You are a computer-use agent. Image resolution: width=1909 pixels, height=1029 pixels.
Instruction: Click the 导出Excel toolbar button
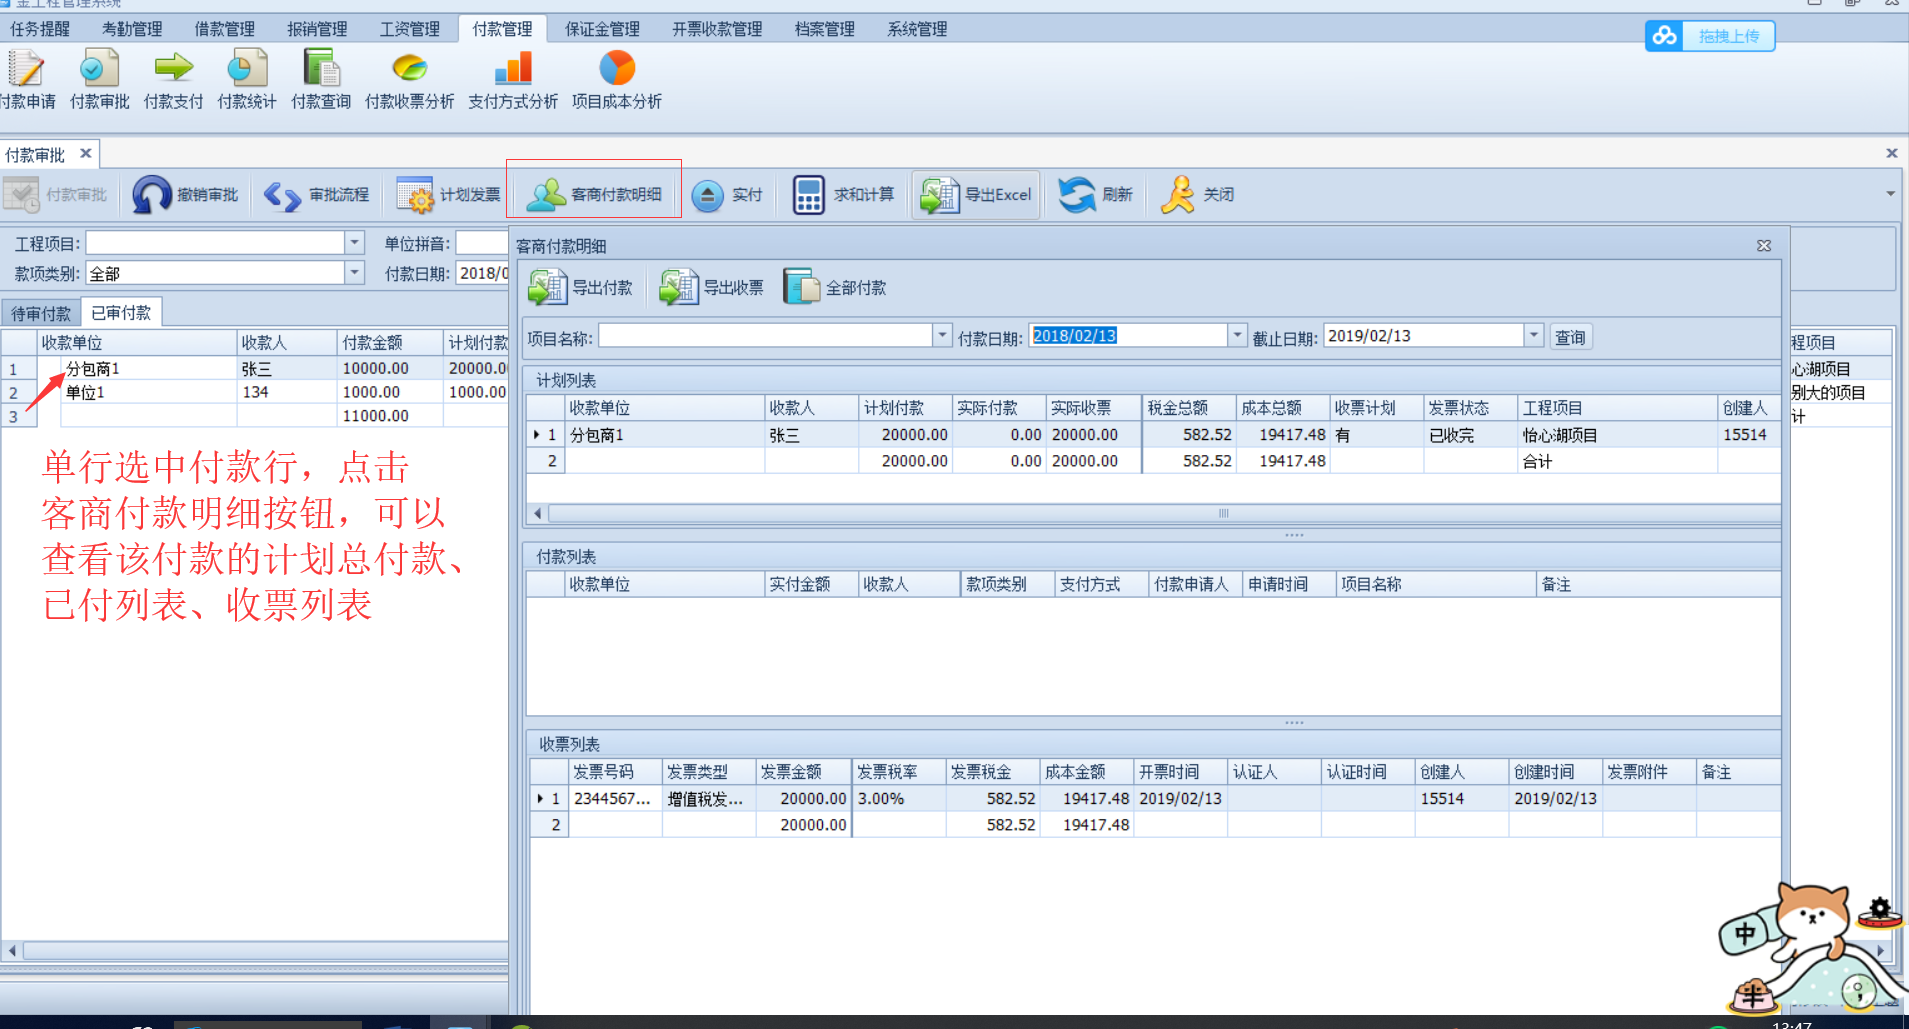[x=976, y=195]
